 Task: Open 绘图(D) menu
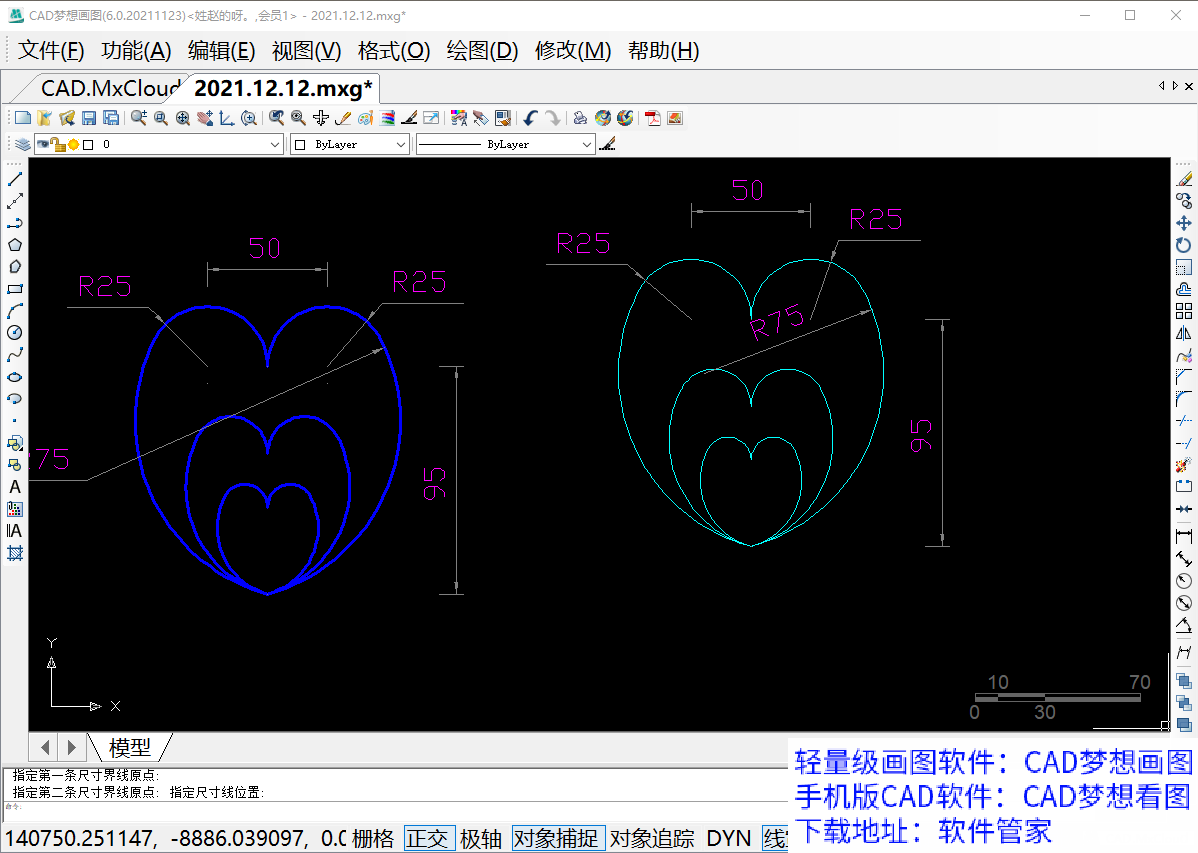click(x=482, y=50)
